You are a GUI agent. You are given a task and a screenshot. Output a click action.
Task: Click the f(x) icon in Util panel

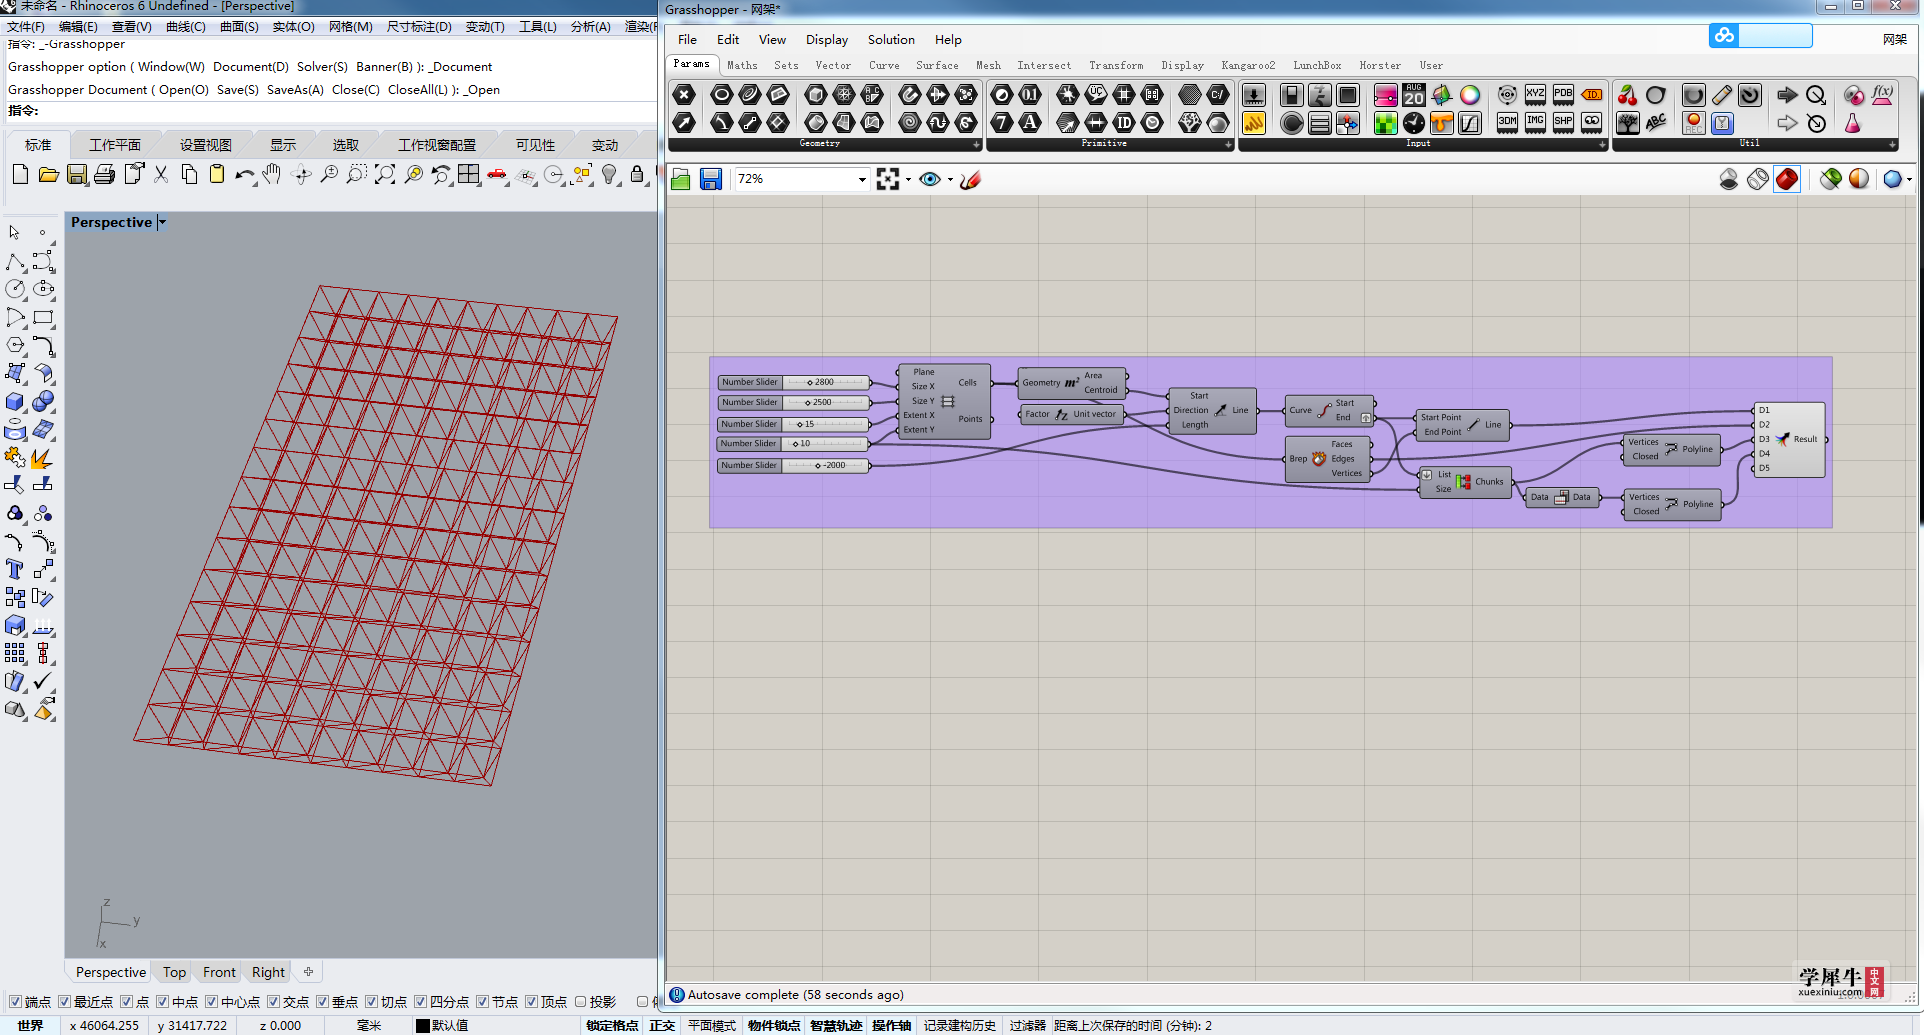(x=1883, y=95)
